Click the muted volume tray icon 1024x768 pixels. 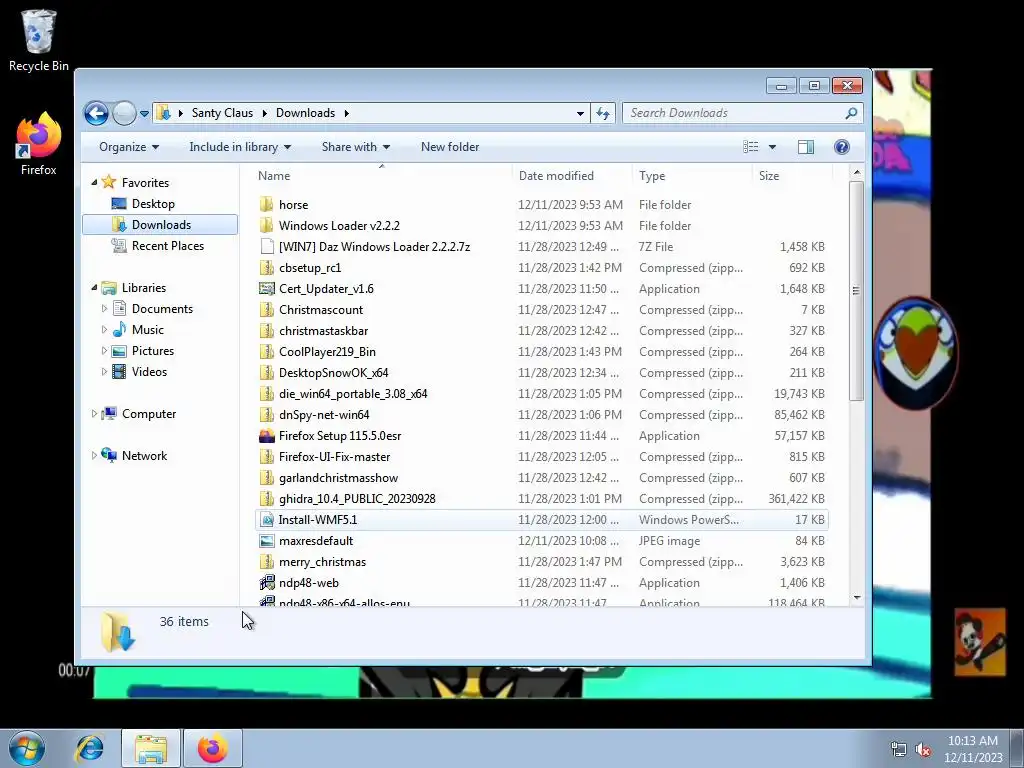click(x=923, y=750)
